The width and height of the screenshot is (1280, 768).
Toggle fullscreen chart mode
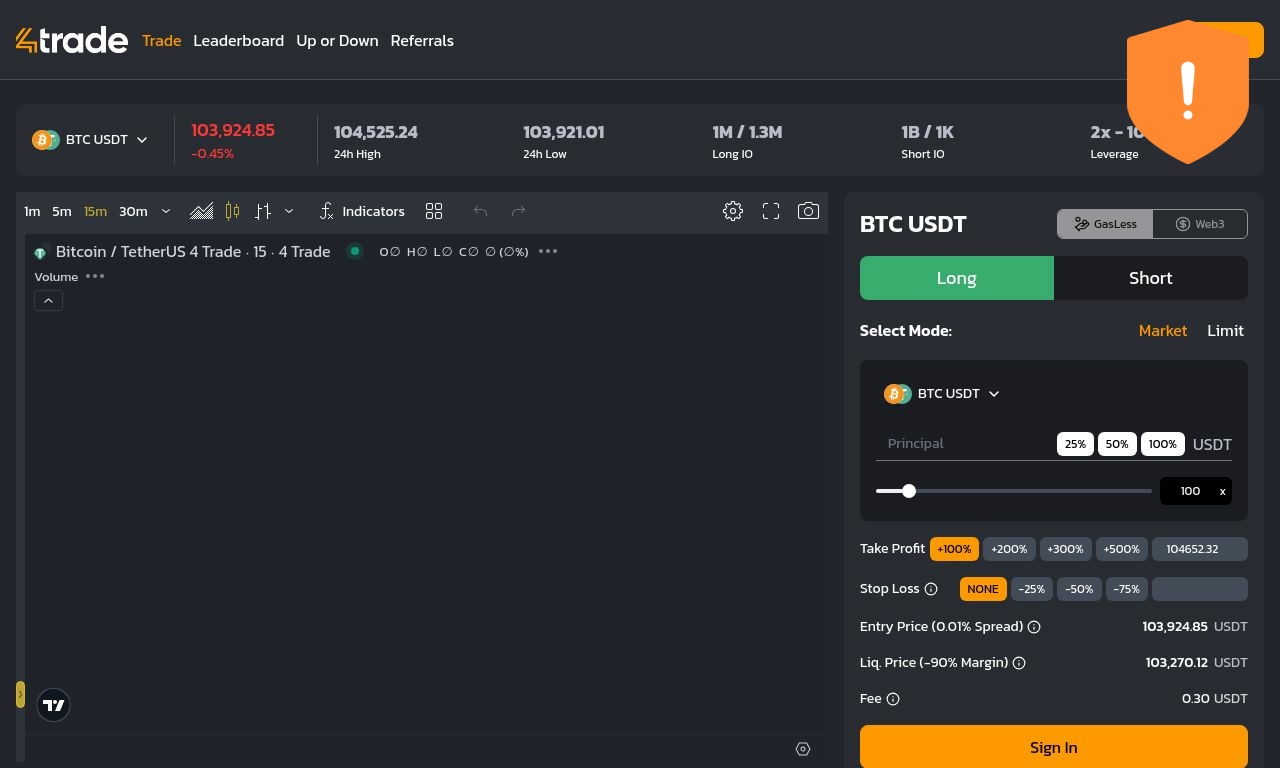pyautogui.click(x=771, y=211)
